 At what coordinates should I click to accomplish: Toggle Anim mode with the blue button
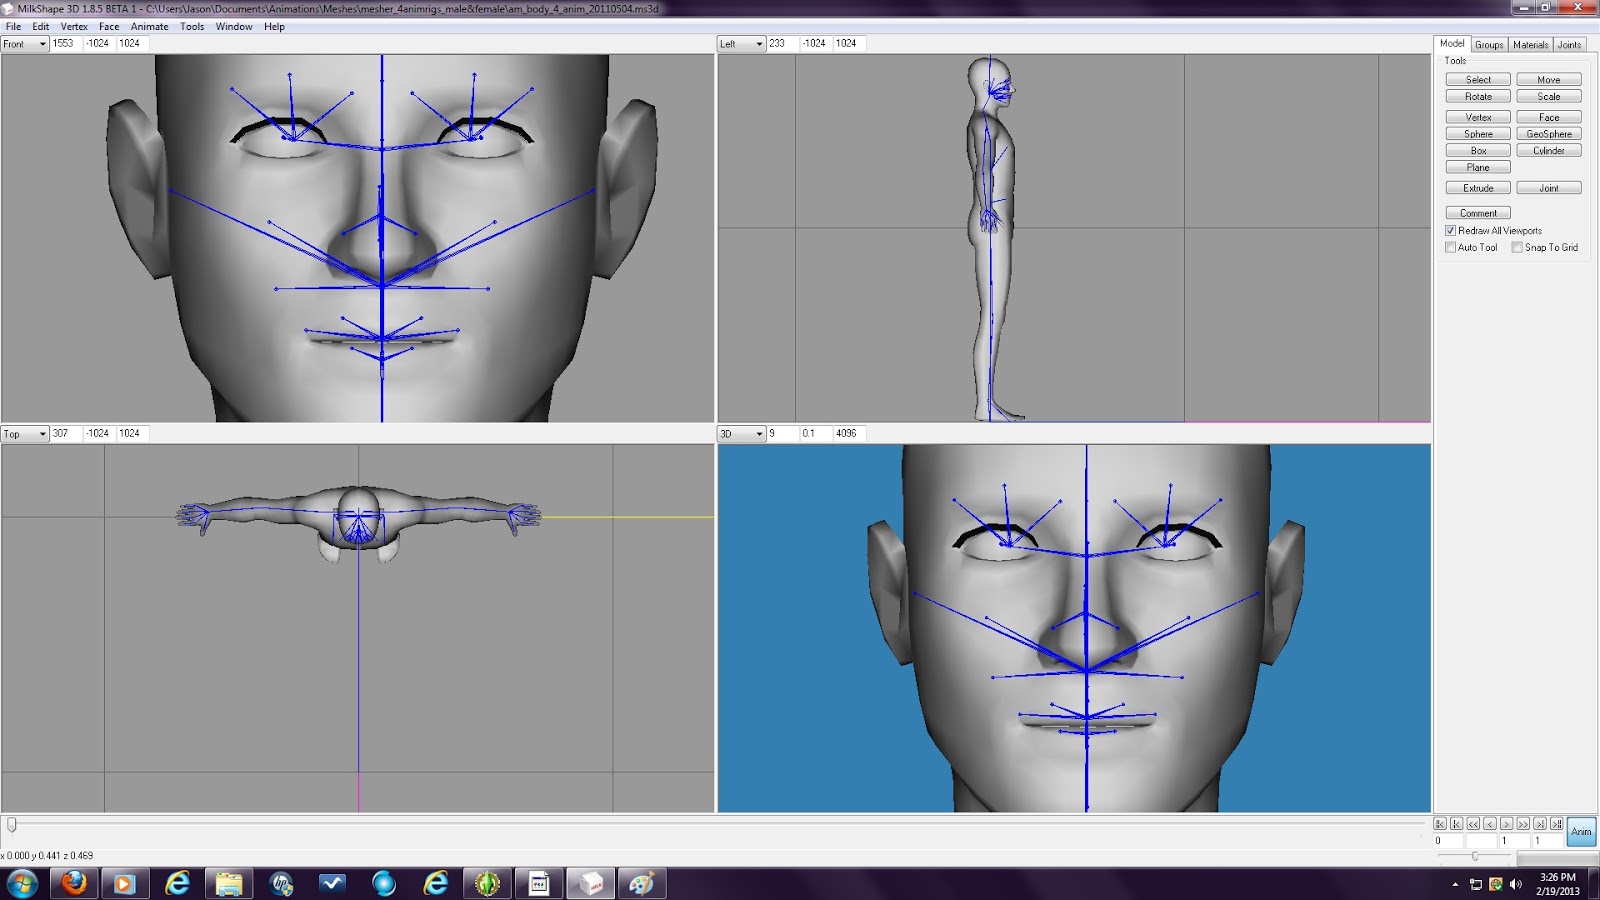coord(1581,830)
